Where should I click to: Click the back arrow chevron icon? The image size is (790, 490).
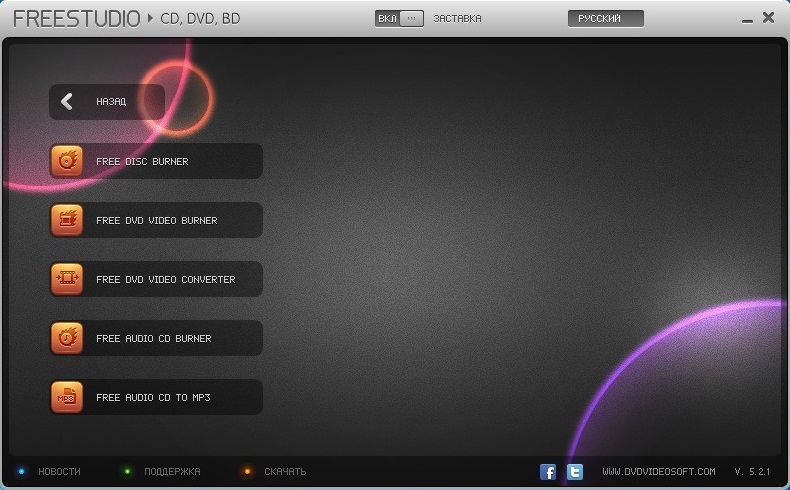(67, 101)
